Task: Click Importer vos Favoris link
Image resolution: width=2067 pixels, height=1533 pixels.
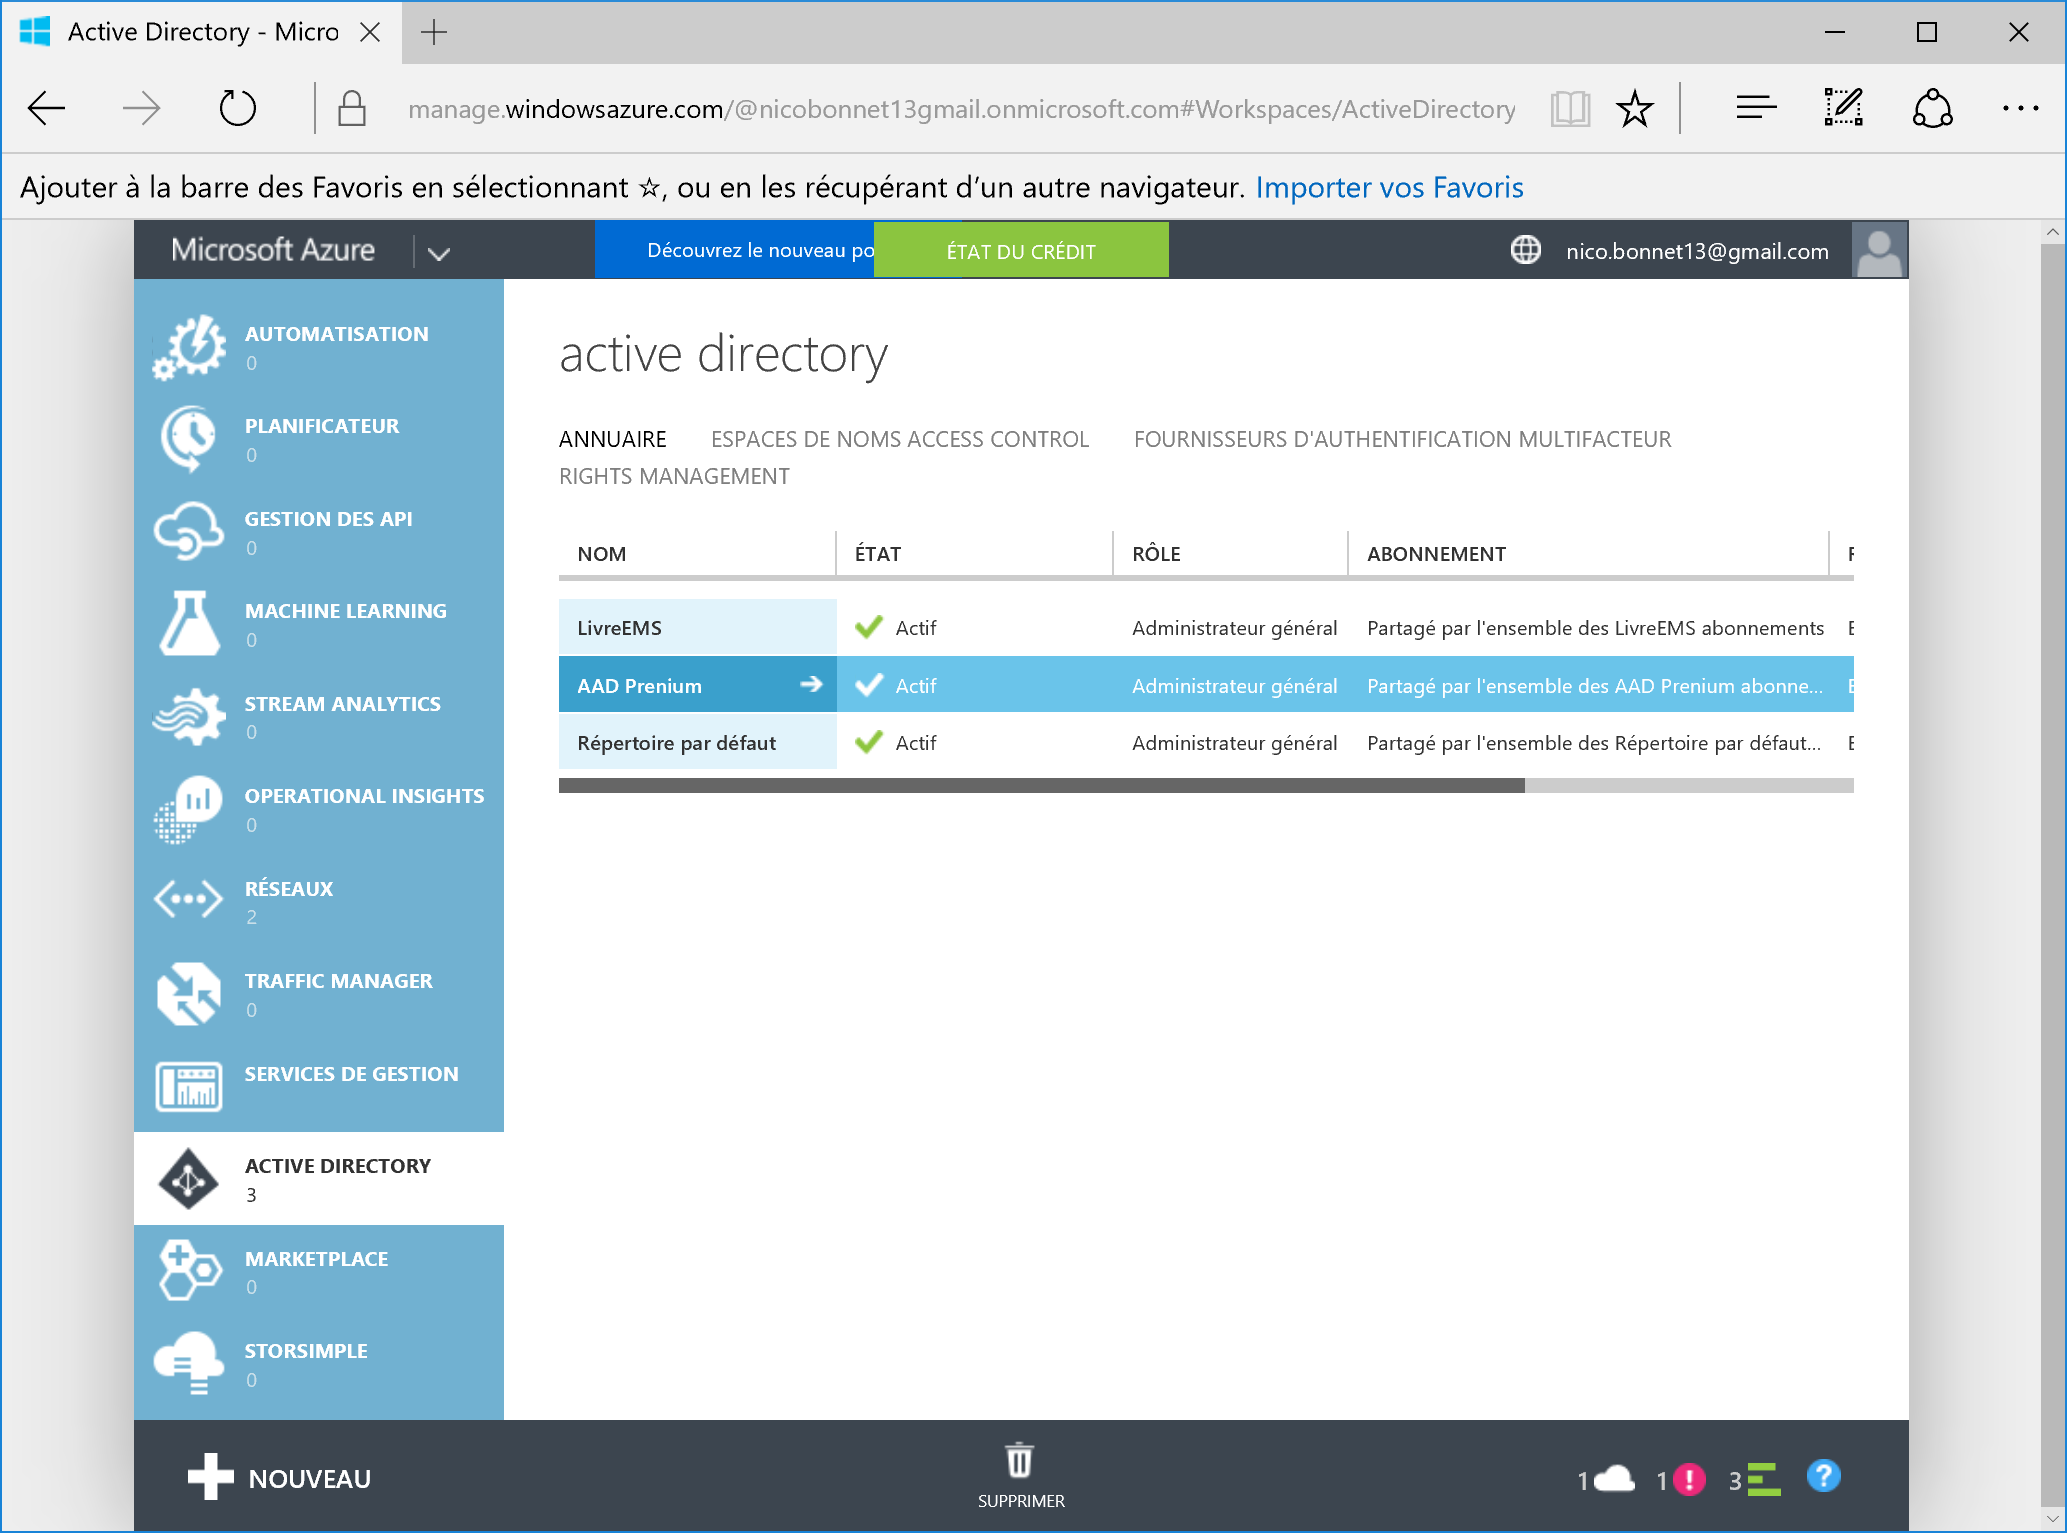Action: pos(1389,187)
